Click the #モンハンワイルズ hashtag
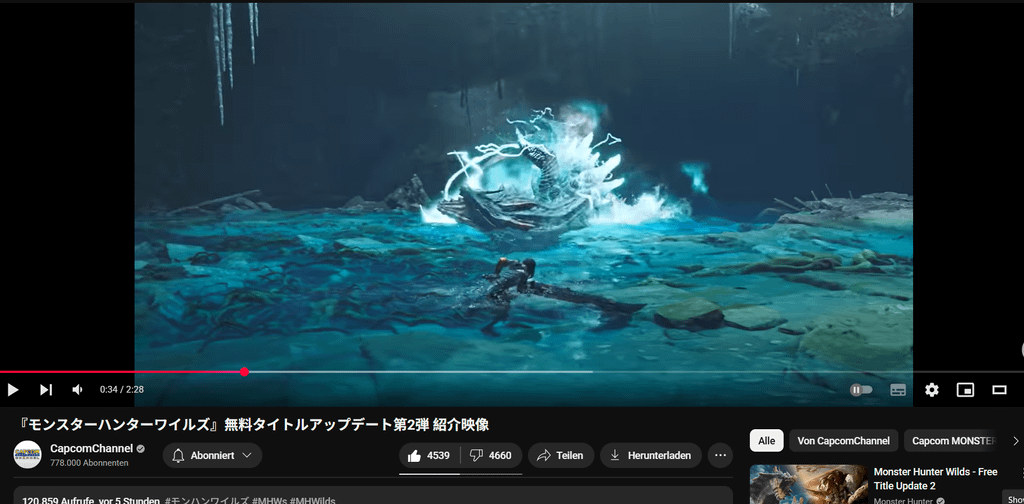 206,501
